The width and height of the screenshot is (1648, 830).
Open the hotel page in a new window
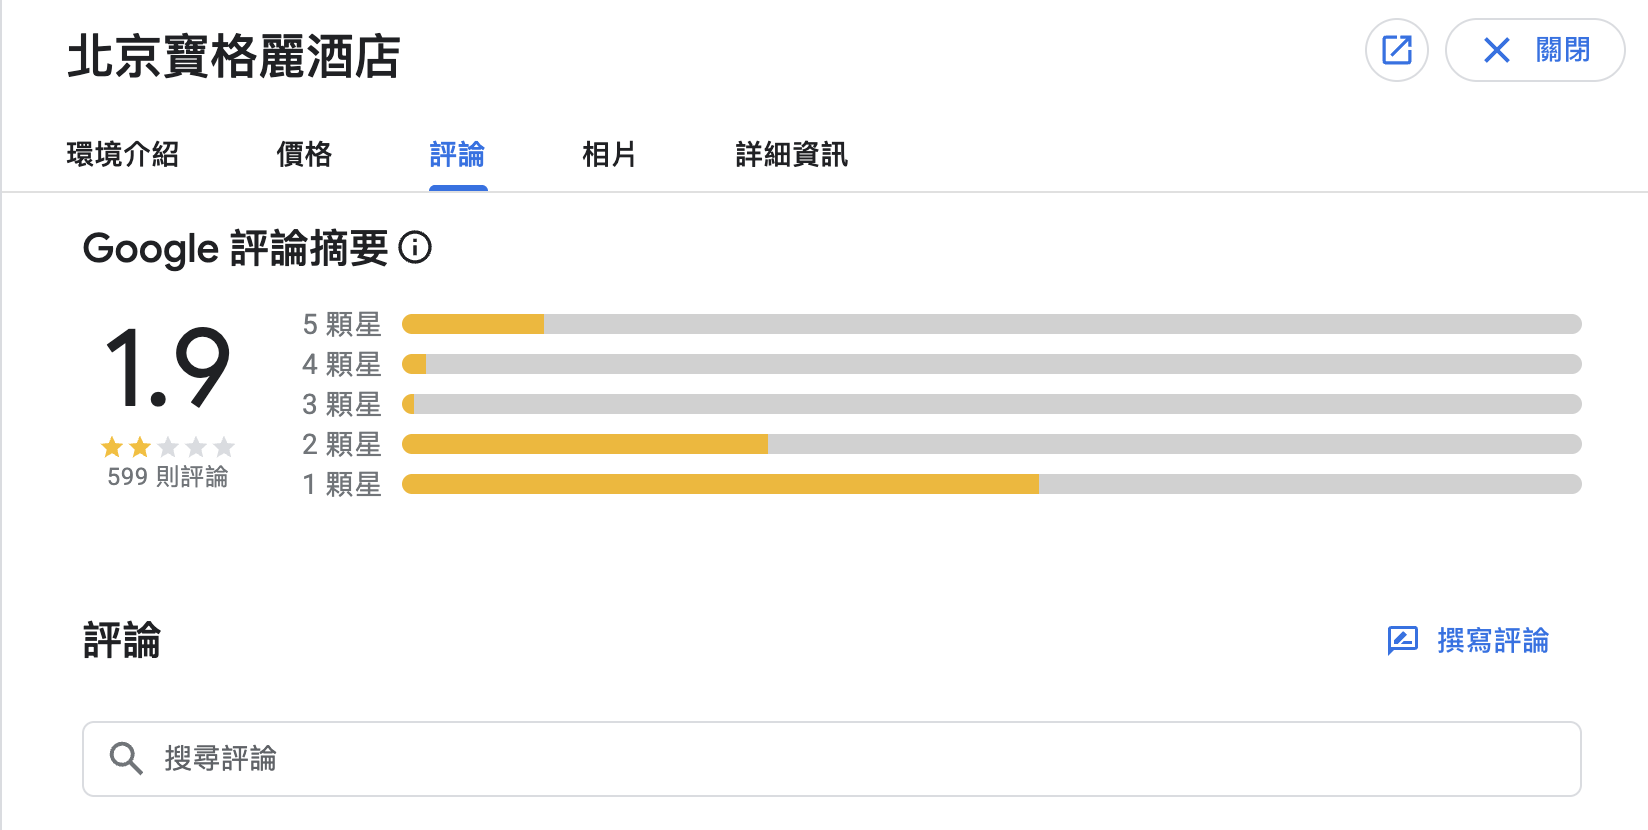[x=1396, y=50]
